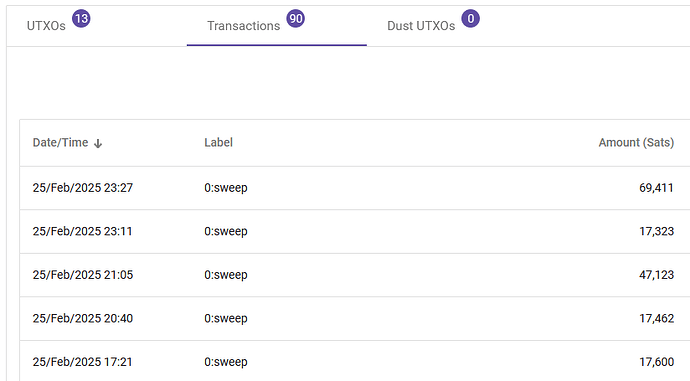Click the Dust UTXOs count badge 0

coord(470,18)
